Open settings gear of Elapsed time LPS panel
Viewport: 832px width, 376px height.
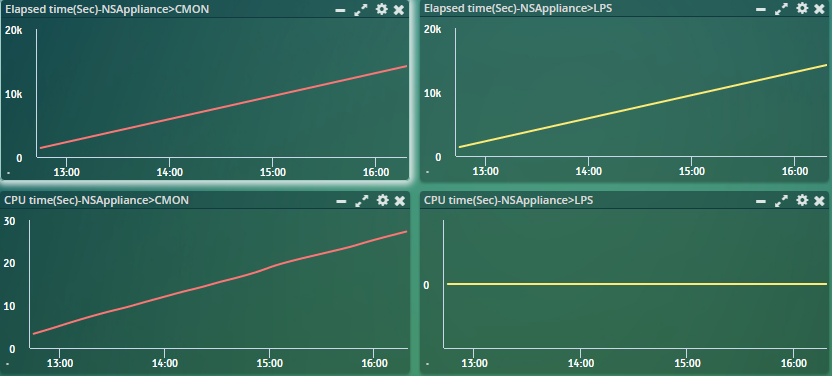point(802,8)
